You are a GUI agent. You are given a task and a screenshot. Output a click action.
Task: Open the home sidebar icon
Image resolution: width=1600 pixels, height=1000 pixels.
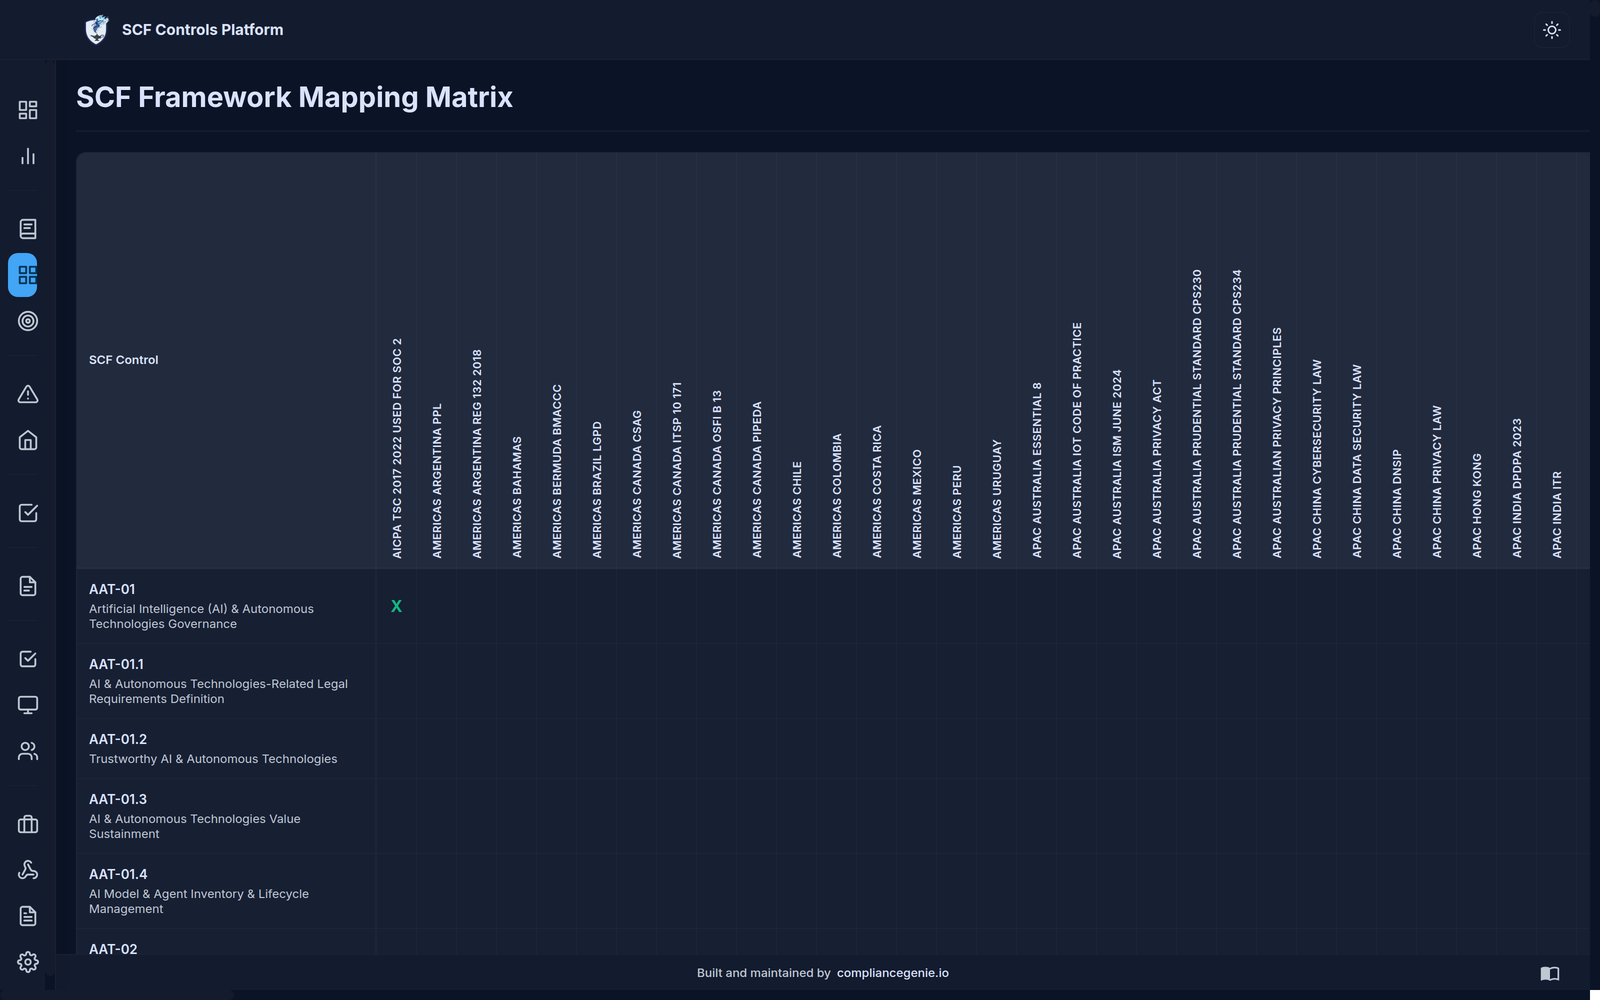(x=28, y=440)
